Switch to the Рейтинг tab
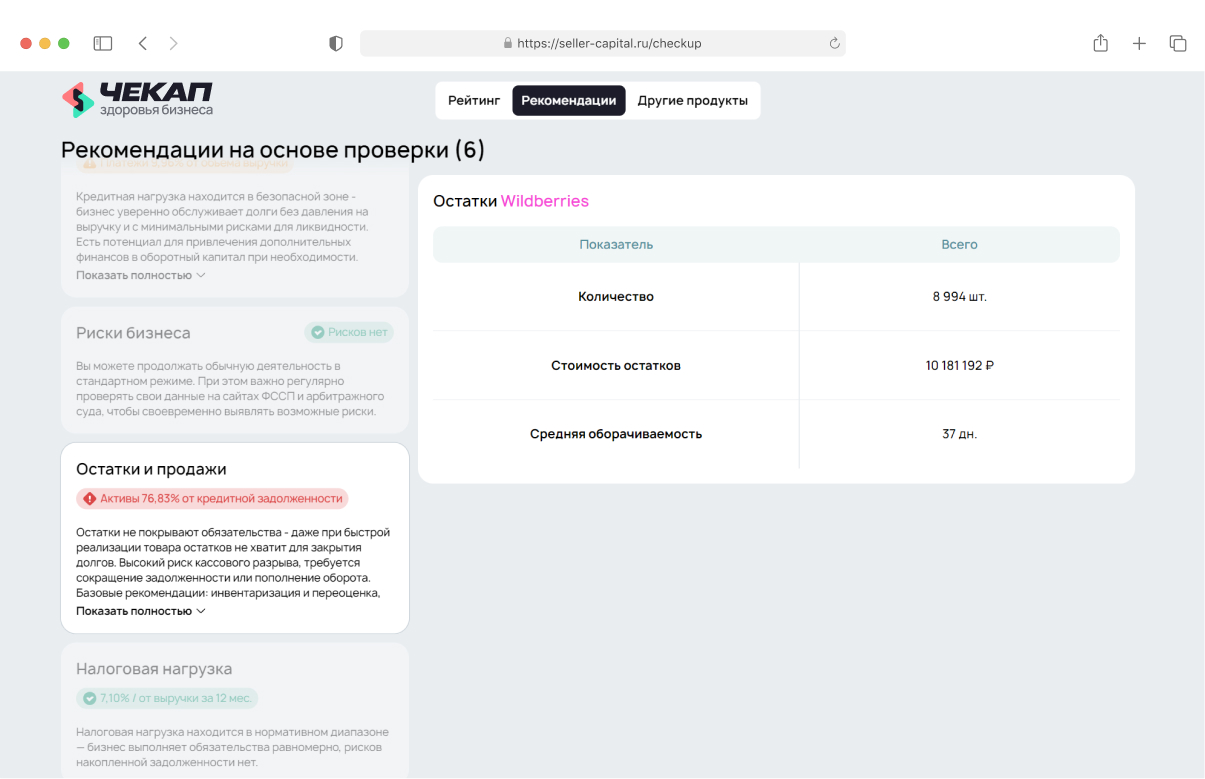This screenshot has width=1205, height=779. click(474, 101)
